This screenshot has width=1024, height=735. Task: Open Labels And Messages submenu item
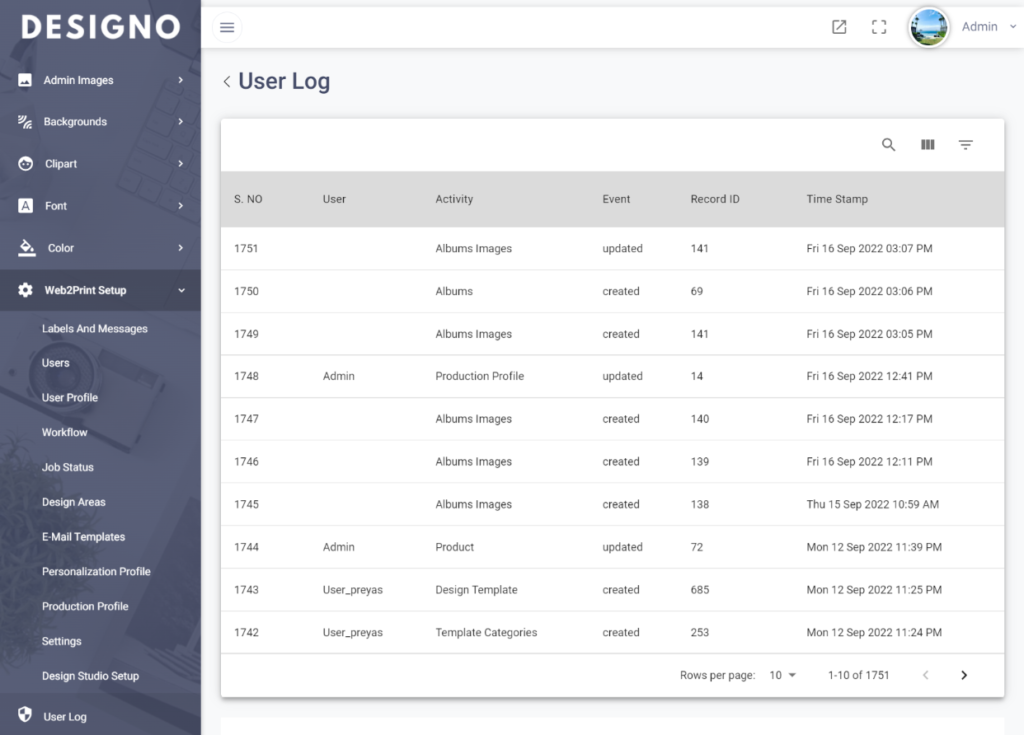click(95, 329)
